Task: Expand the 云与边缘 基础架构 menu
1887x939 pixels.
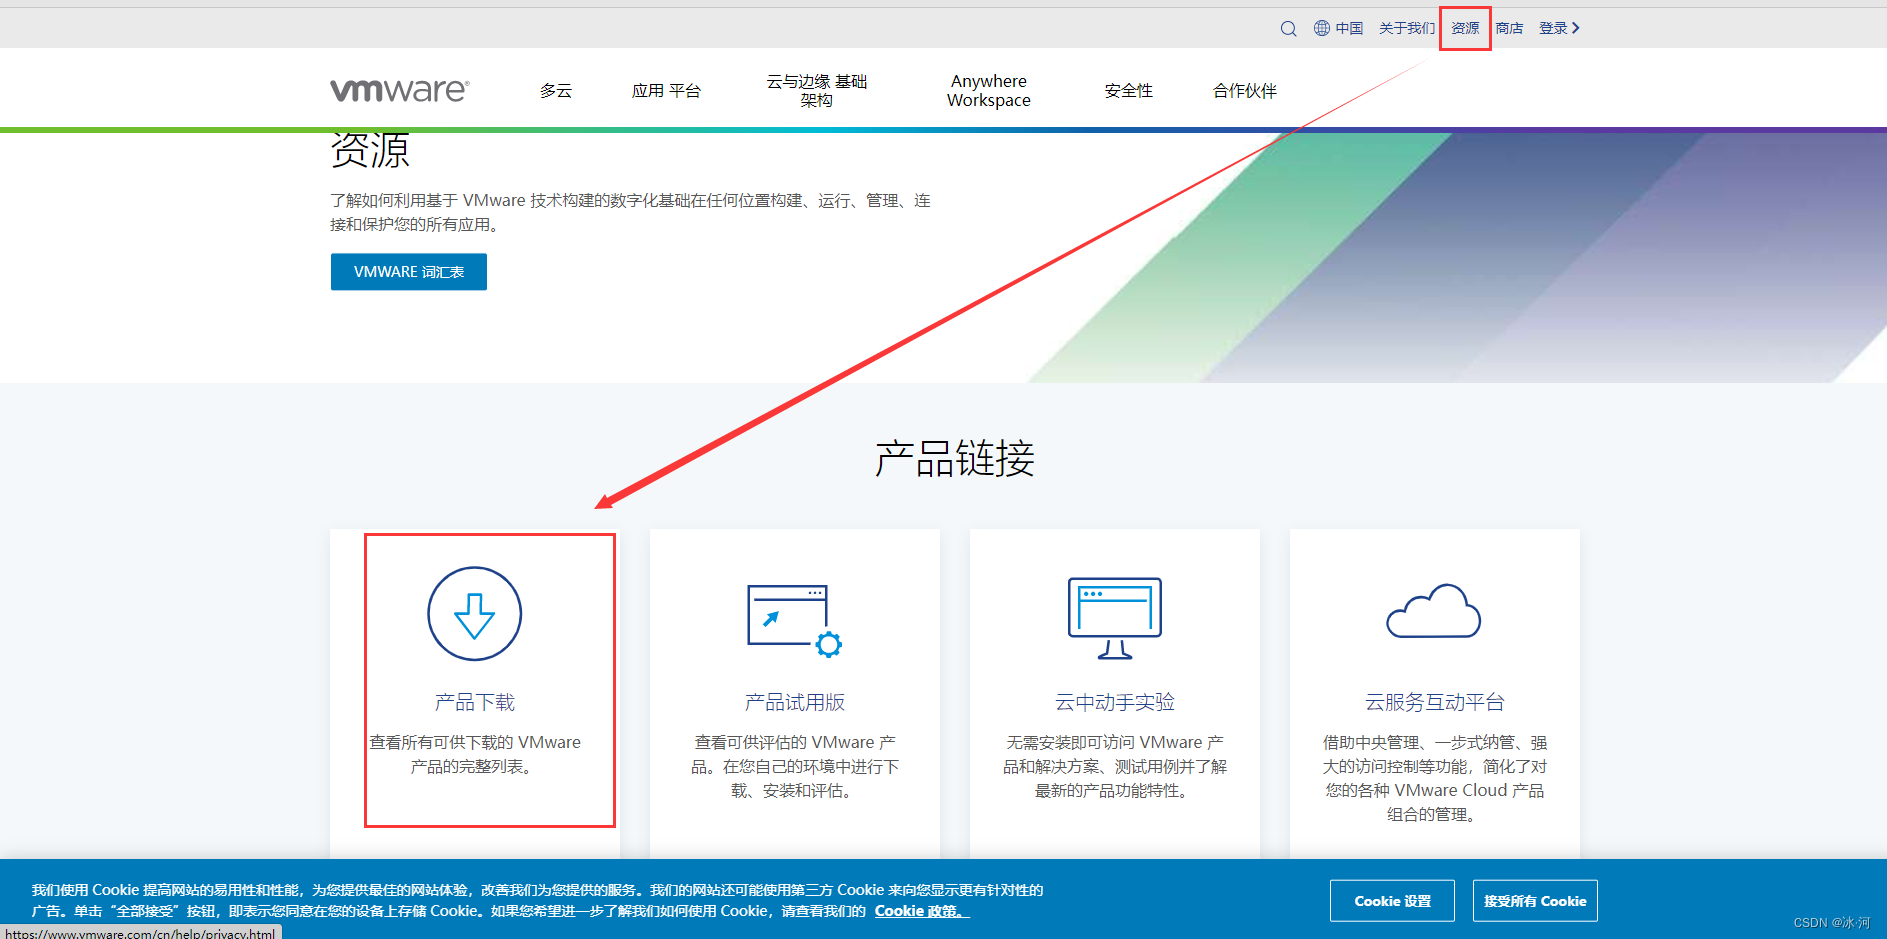Action: (816, 90)
